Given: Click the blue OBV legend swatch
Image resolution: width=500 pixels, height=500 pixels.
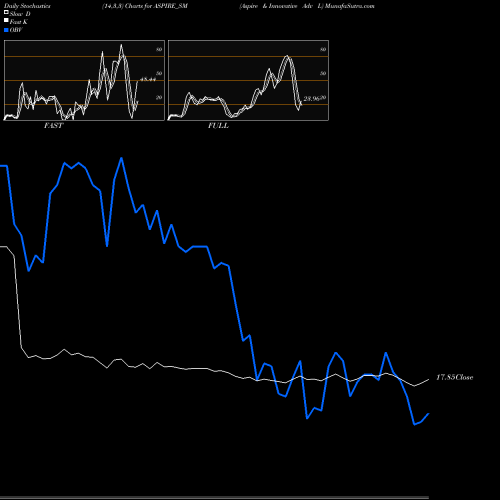Looking at the screenshot, I should pyautogui.click(x=6, y=30).
